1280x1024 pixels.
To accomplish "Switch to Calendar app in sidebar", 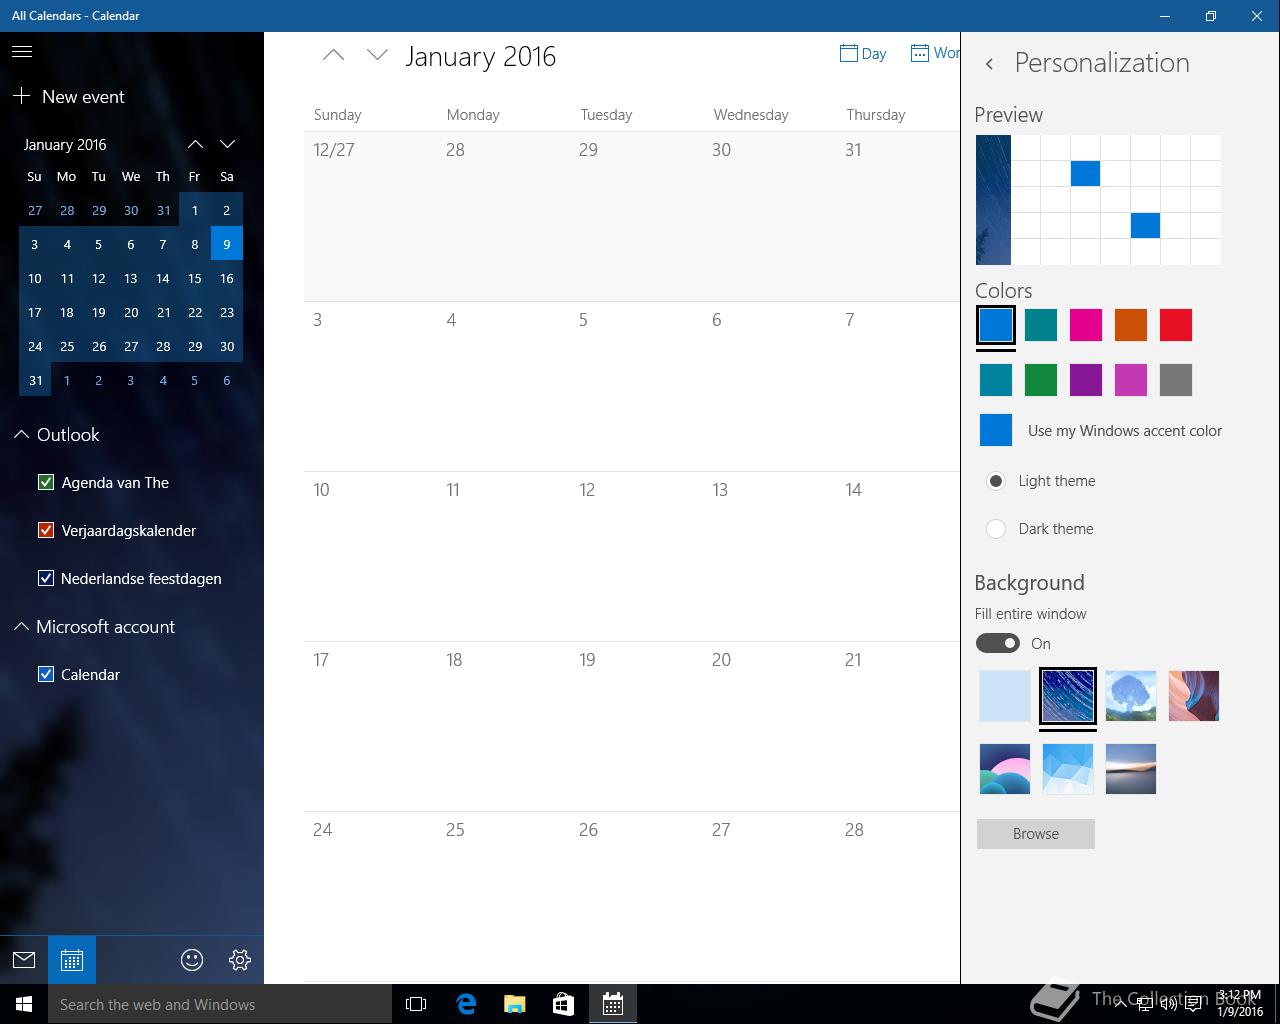I will (x=72, y=960).
